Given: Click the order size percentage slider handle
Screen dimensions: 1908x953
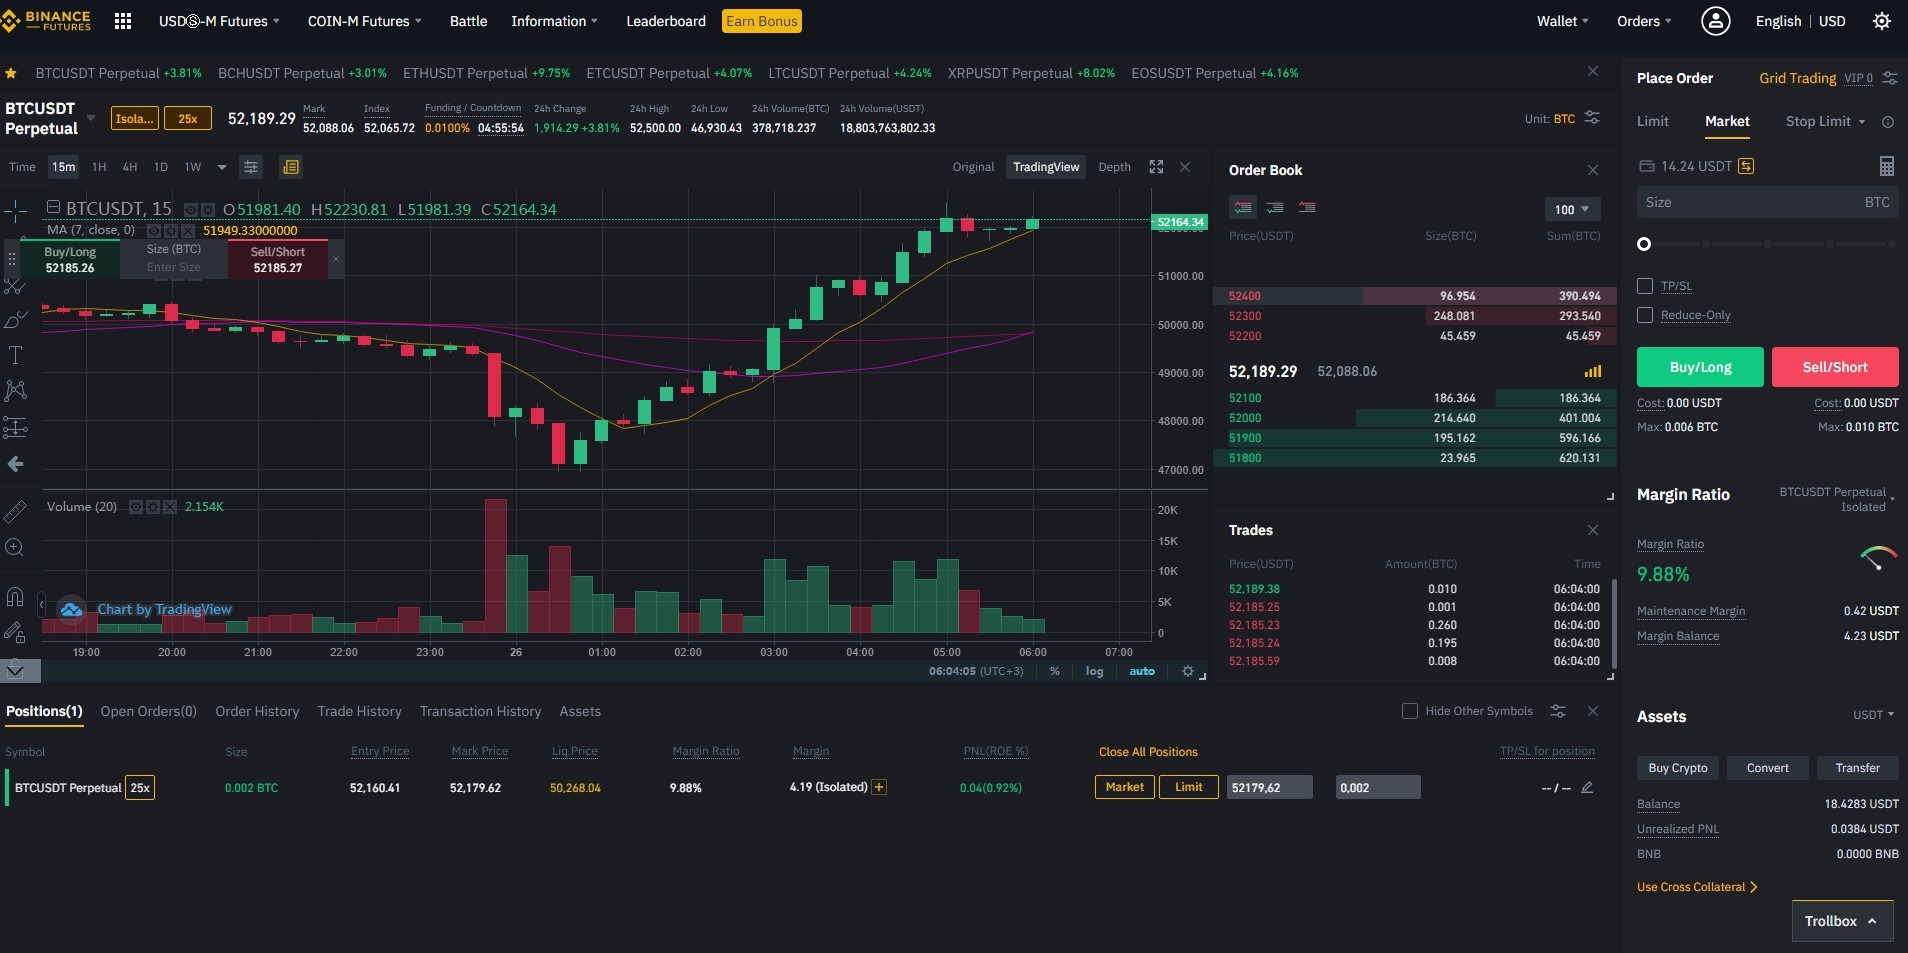Looking at the screenshot, I should point(1644,244).
